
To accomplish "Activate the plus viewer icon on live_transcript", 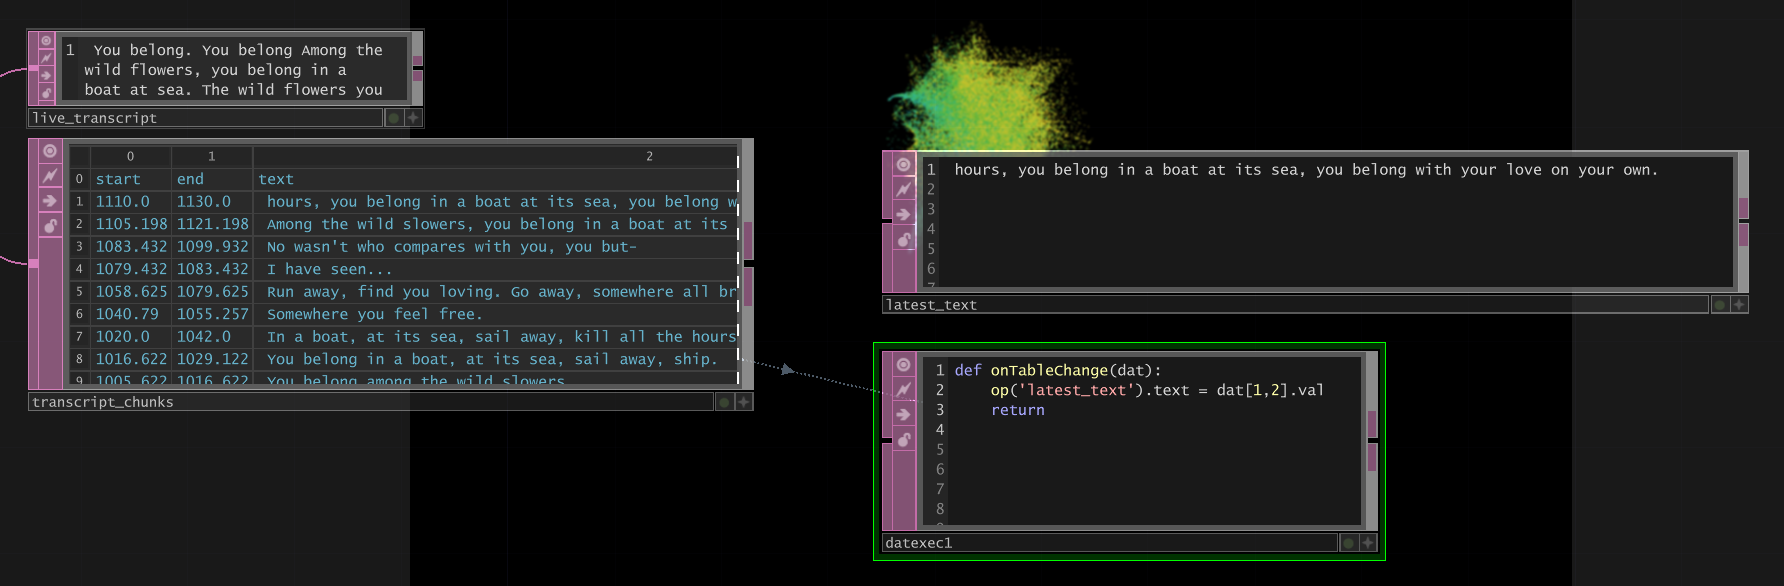I will coord(413,118).
